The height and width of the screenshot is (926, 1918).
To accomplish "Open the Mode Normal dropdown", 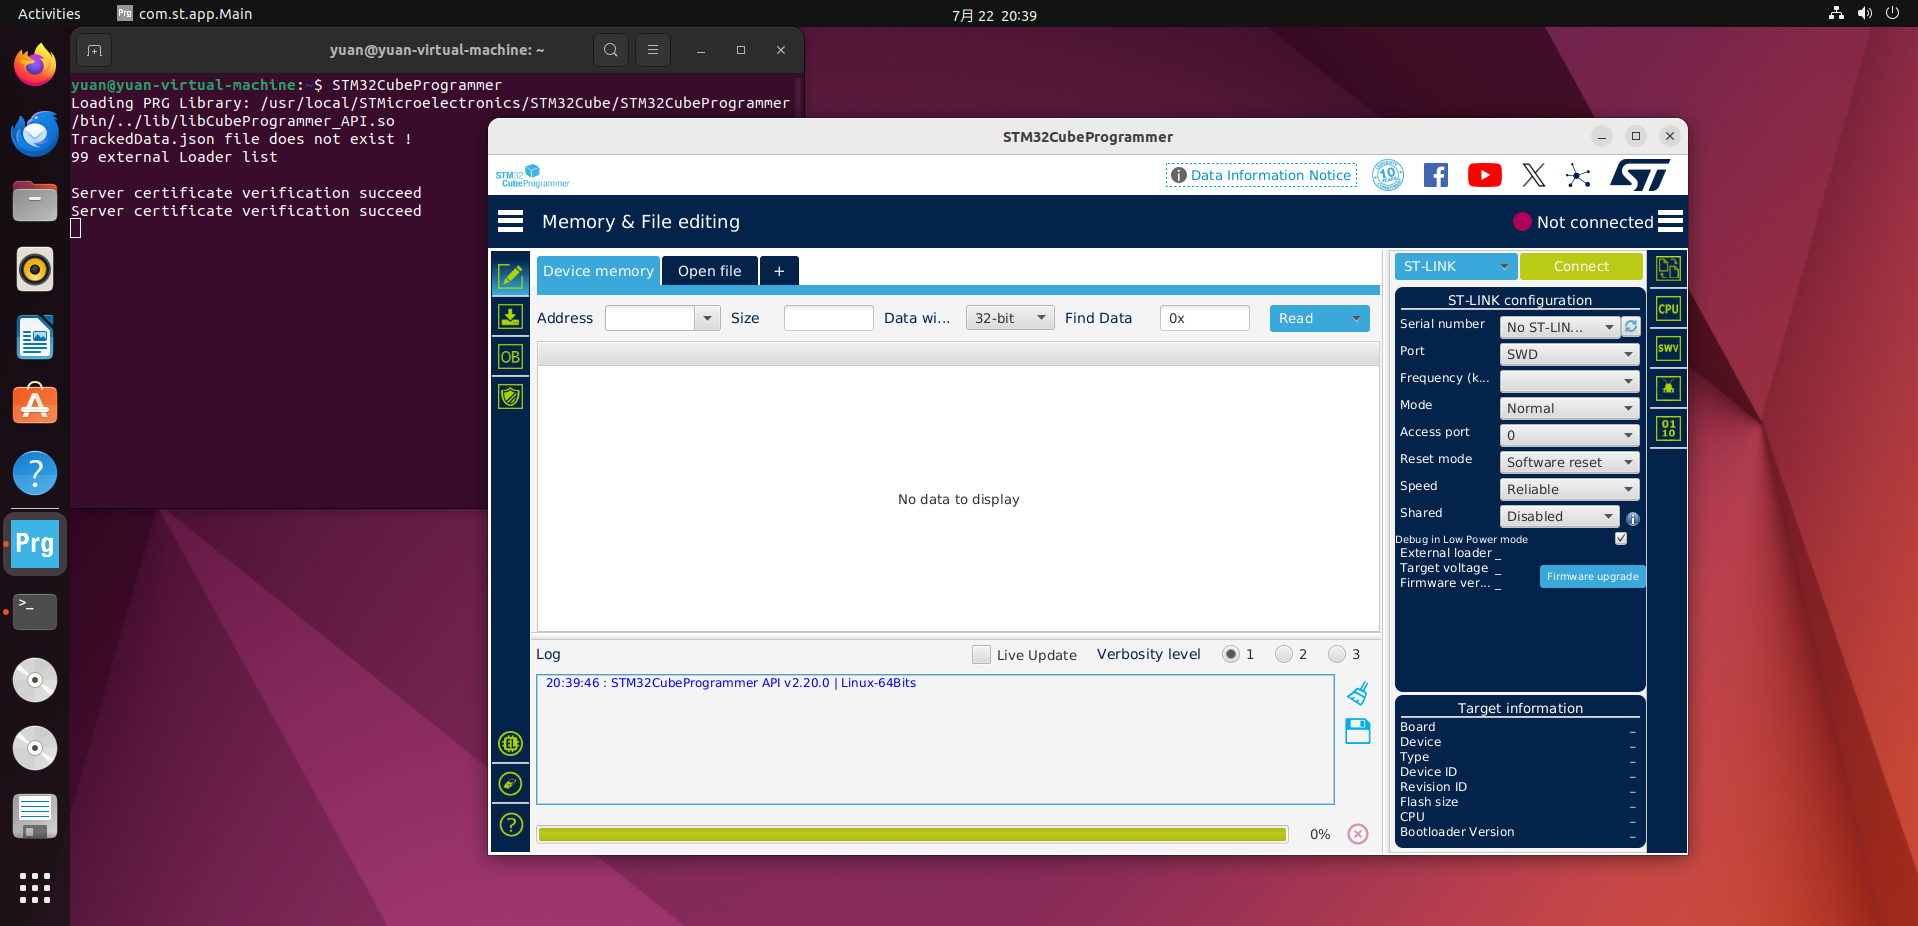I will click(1569, 408).
